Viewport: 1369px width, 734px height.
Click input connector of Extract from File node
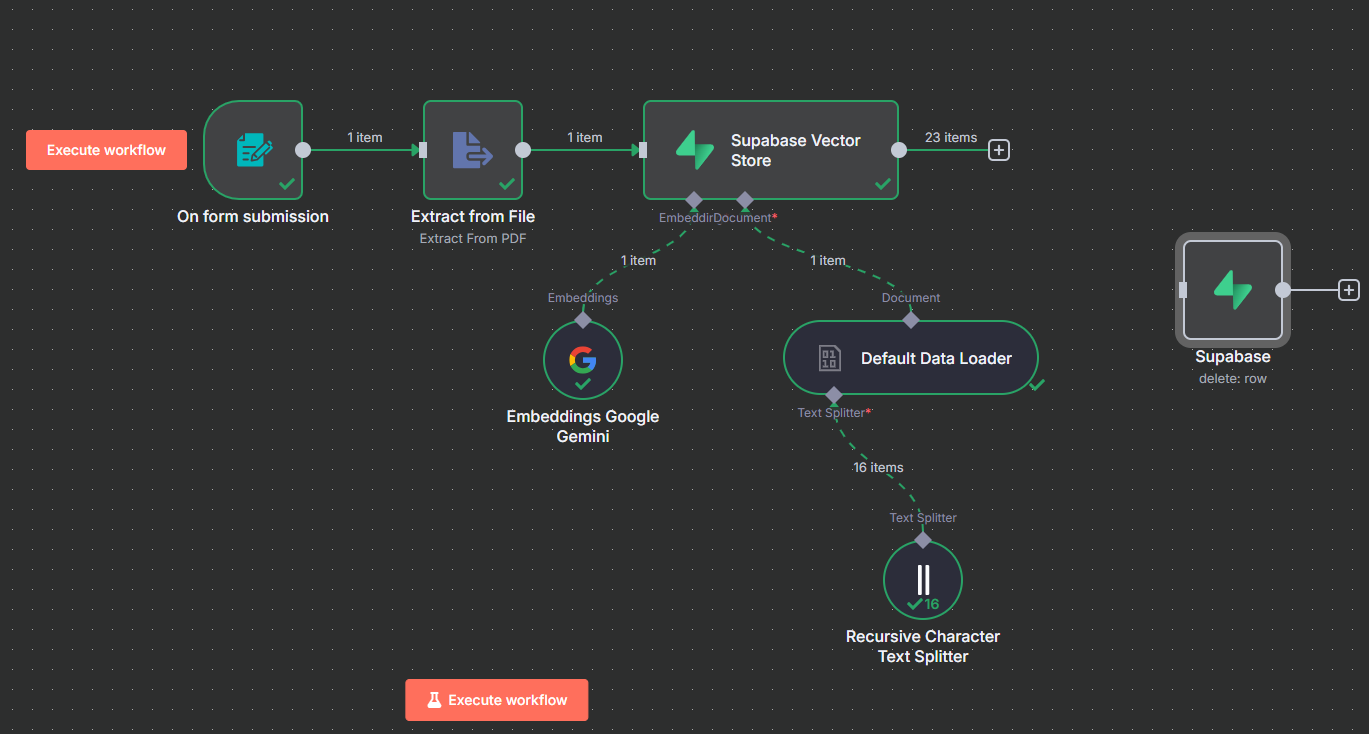coord(423,150)
